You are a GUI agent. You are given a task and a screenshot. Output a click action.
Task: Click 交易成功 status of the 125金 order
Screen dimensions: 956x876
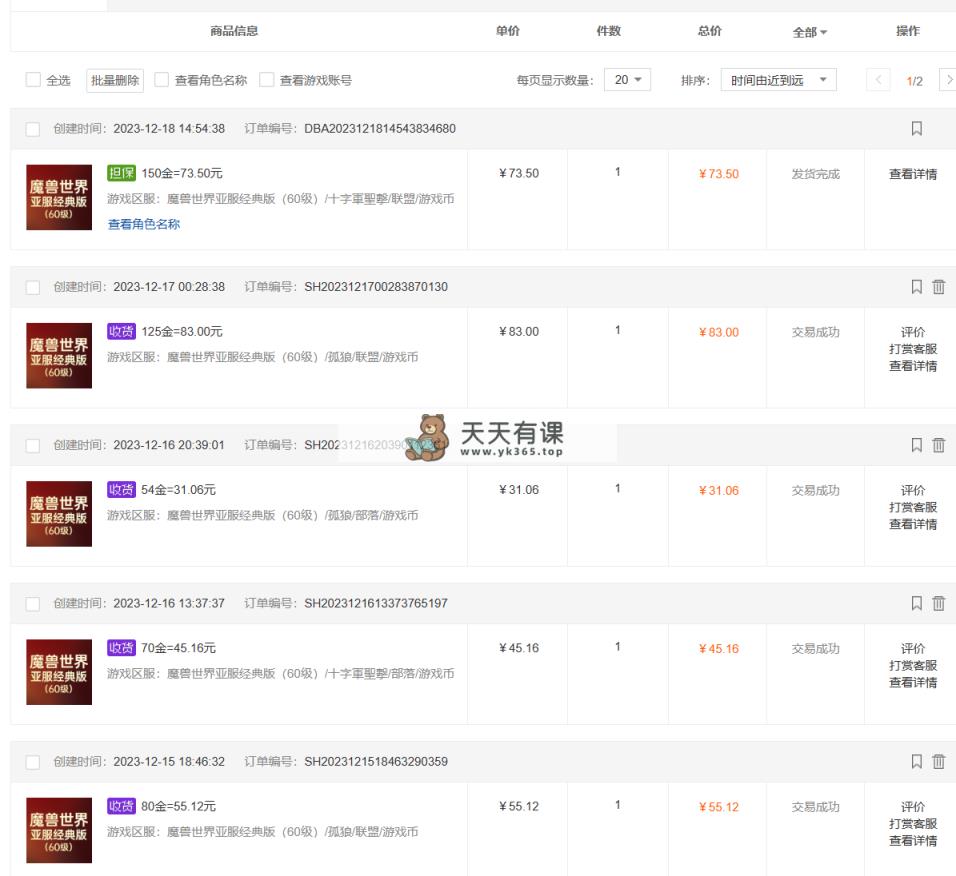[816, 332]
